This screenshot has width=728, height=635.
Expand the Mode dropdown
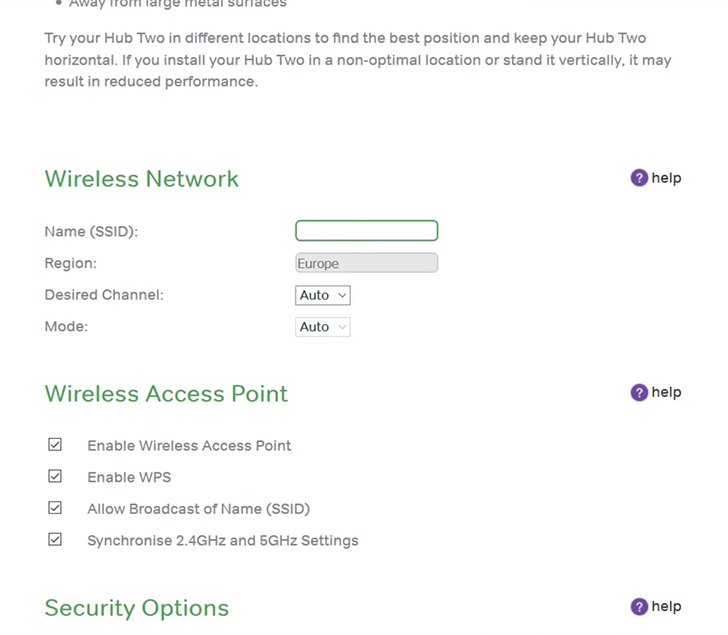click(323, 327)
